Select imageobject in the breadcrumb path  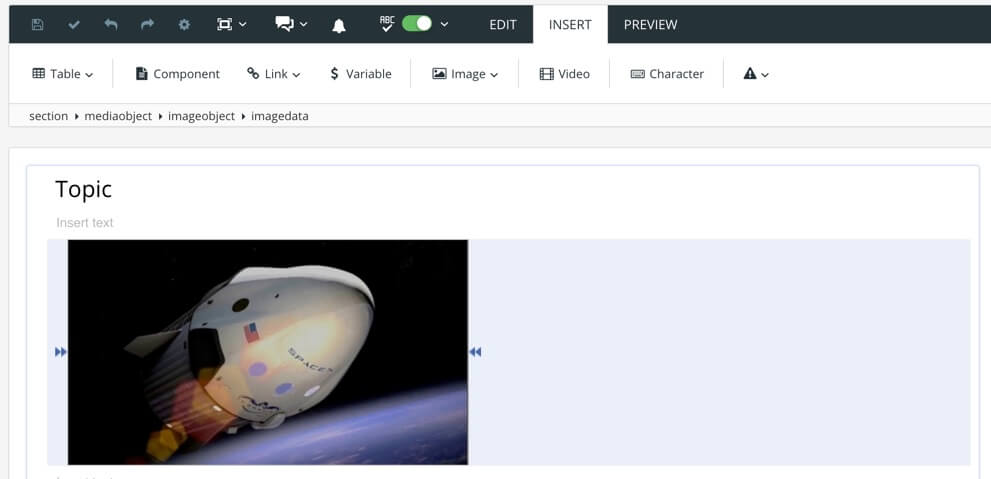[x=202, y=116]
